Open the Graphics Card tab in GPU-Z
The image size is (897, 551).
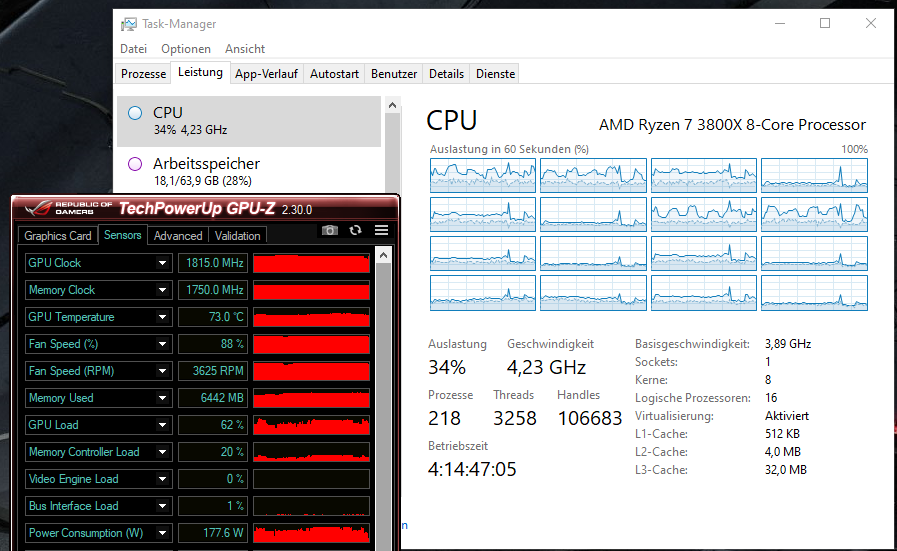click(58, 236)
